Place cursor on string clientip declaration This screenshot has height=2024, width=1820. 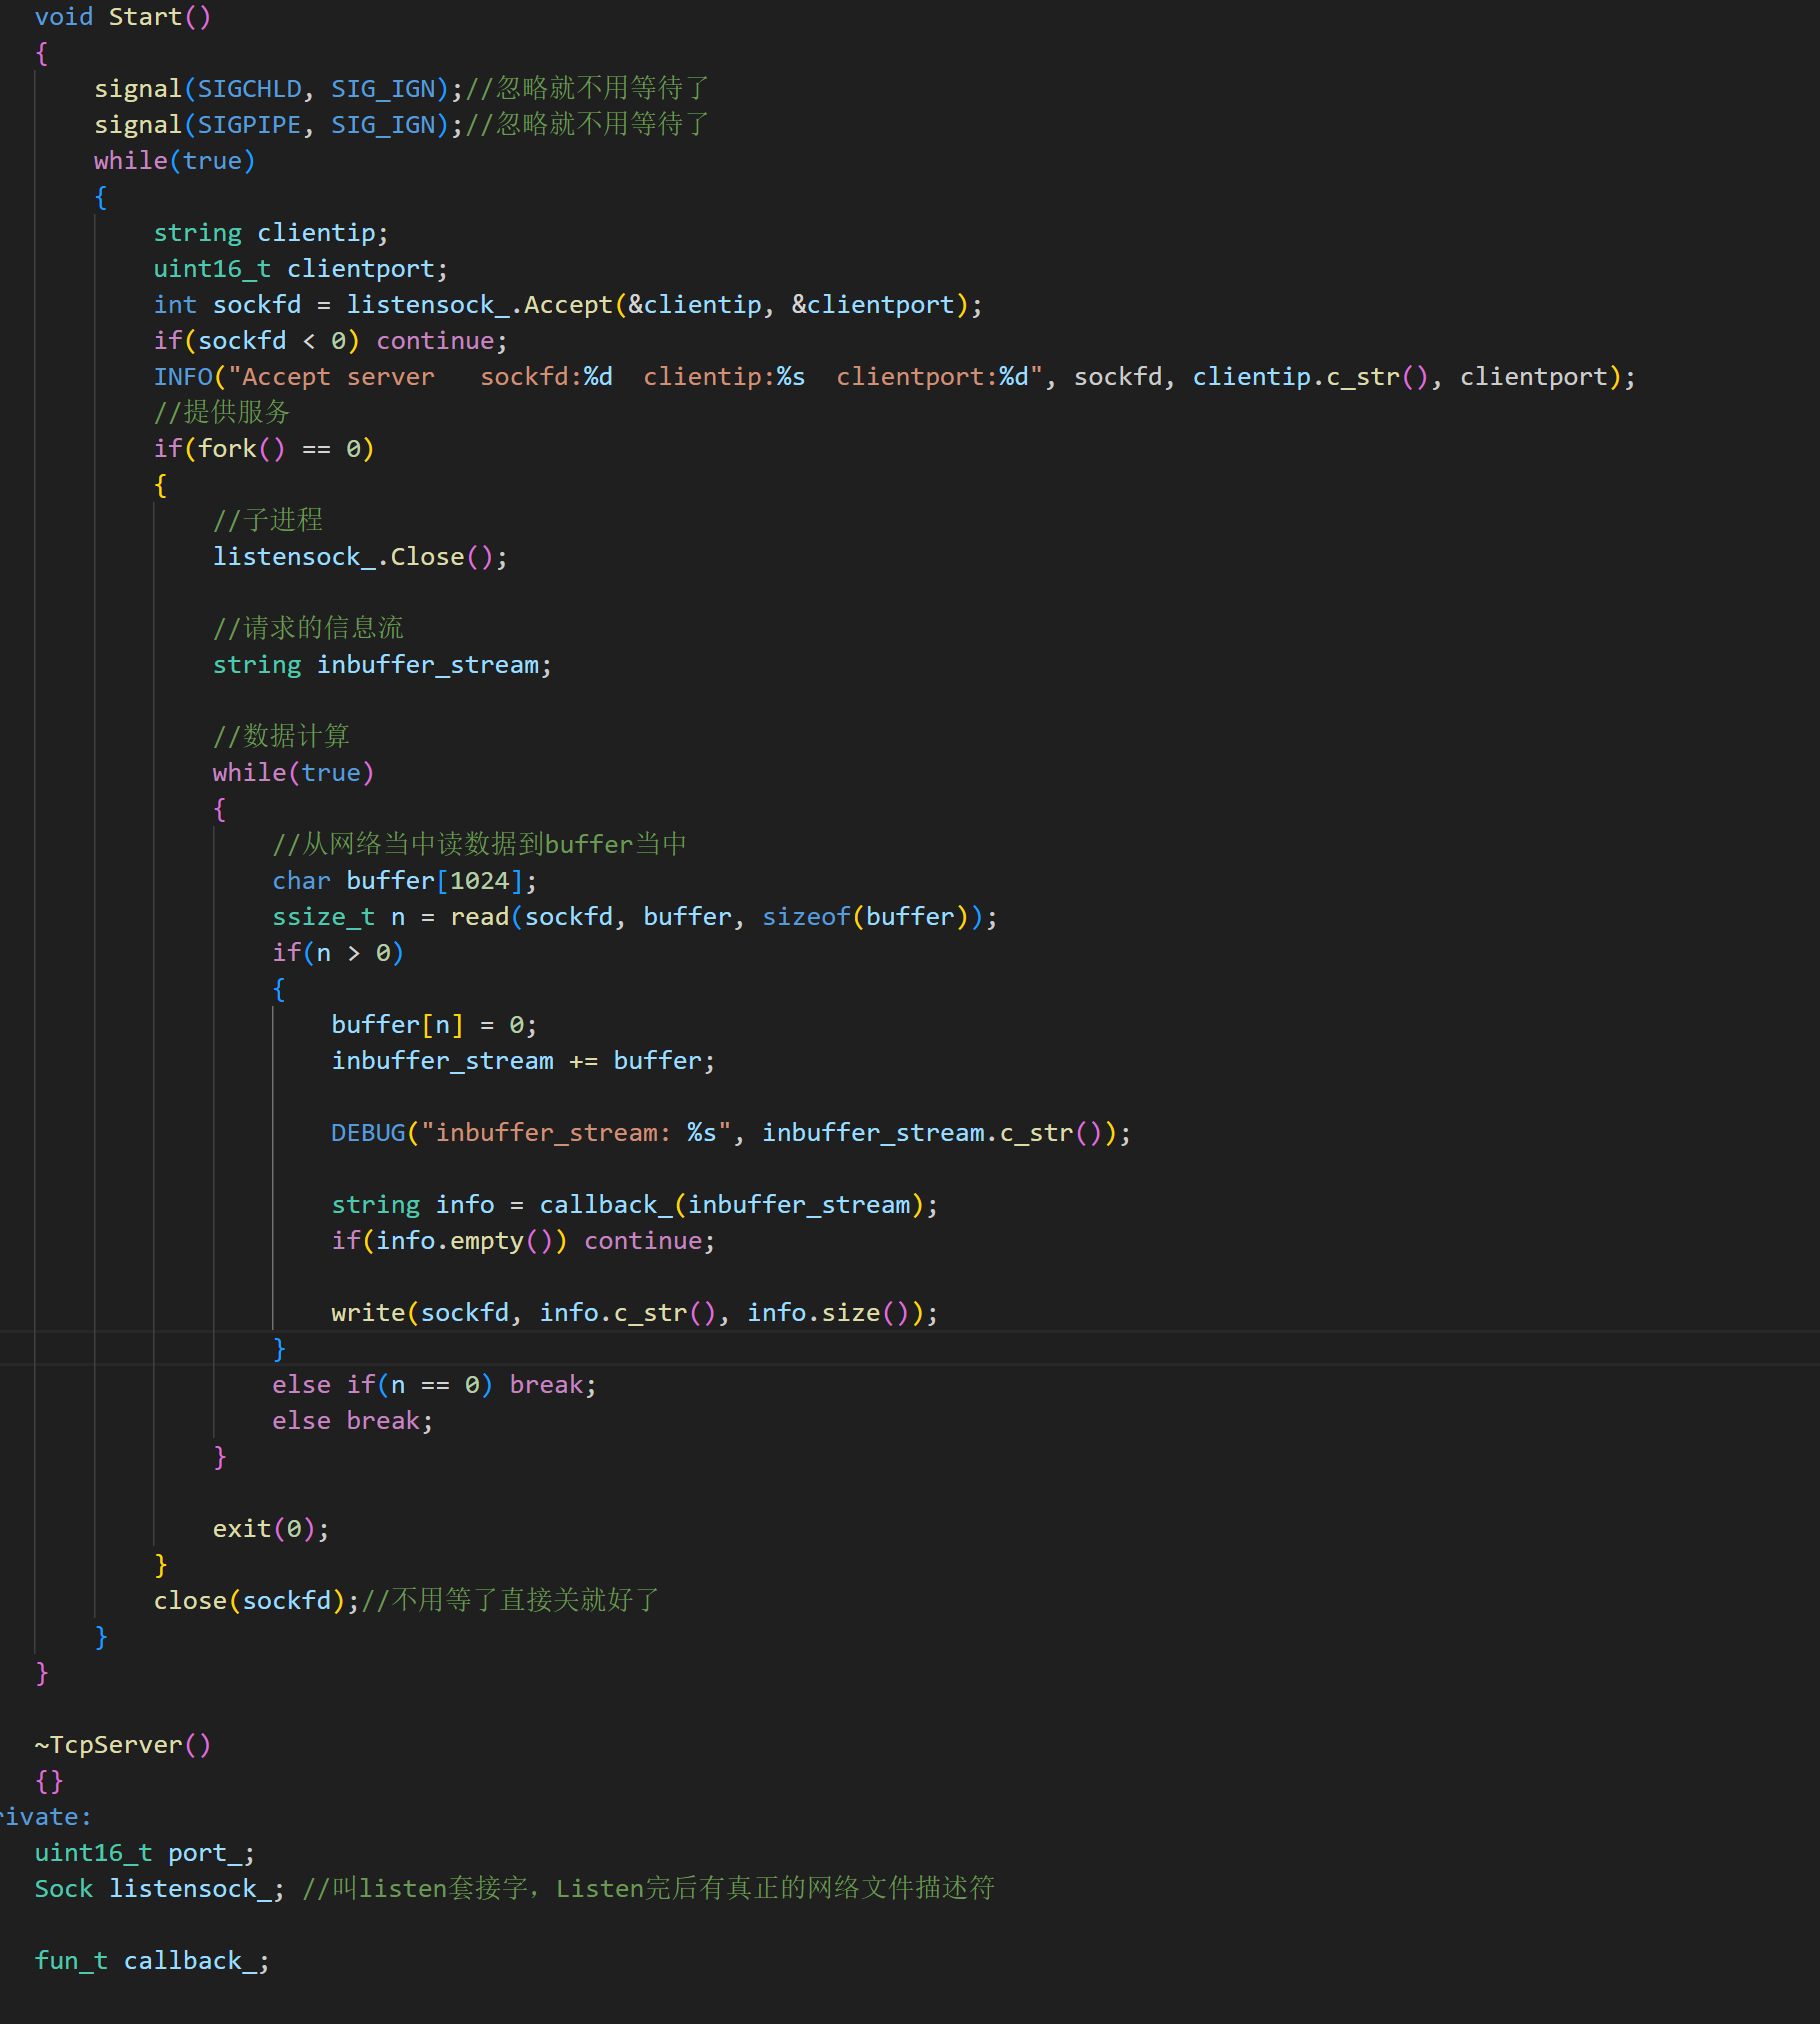(270, 233)
